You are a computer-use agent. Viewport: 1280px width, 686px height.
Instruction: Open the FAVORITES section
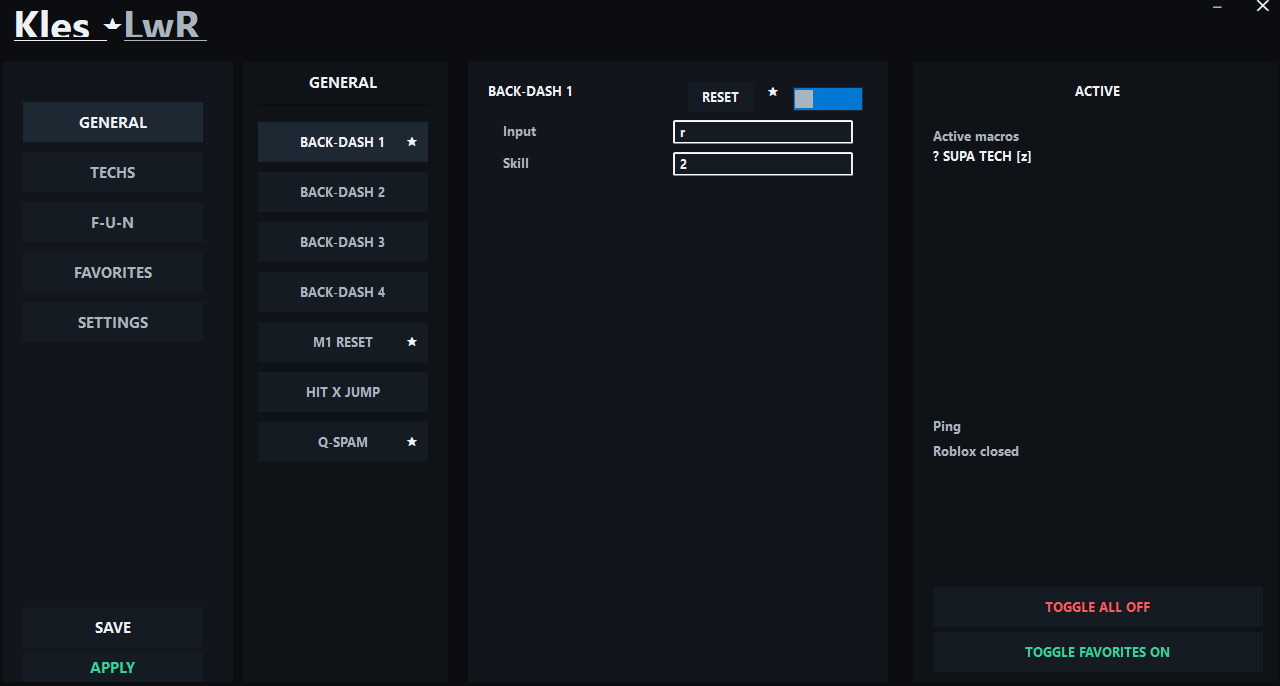112,272
